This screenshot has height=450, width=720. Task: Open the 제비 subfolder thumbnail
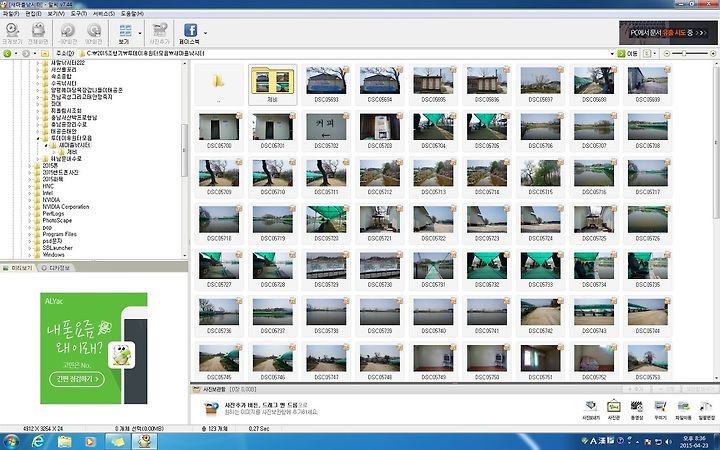point(273,84)
